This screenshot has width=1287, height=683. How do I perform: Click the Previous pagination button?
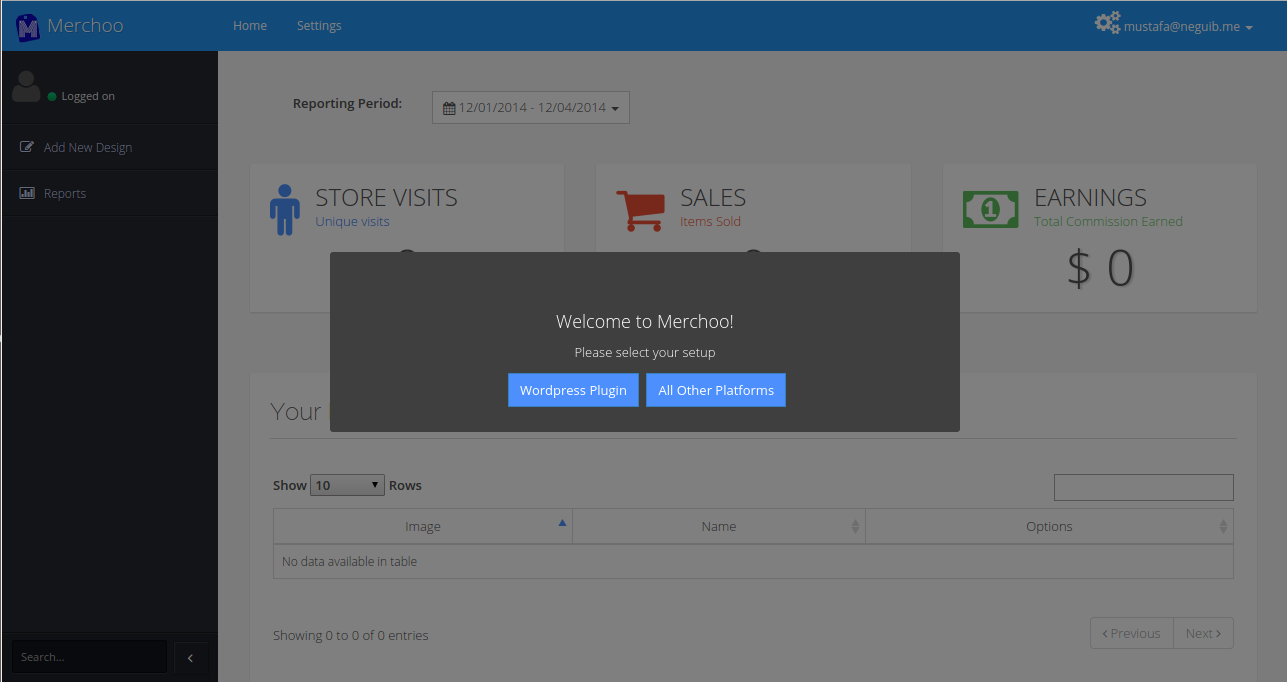click(x=1132, y=633)
